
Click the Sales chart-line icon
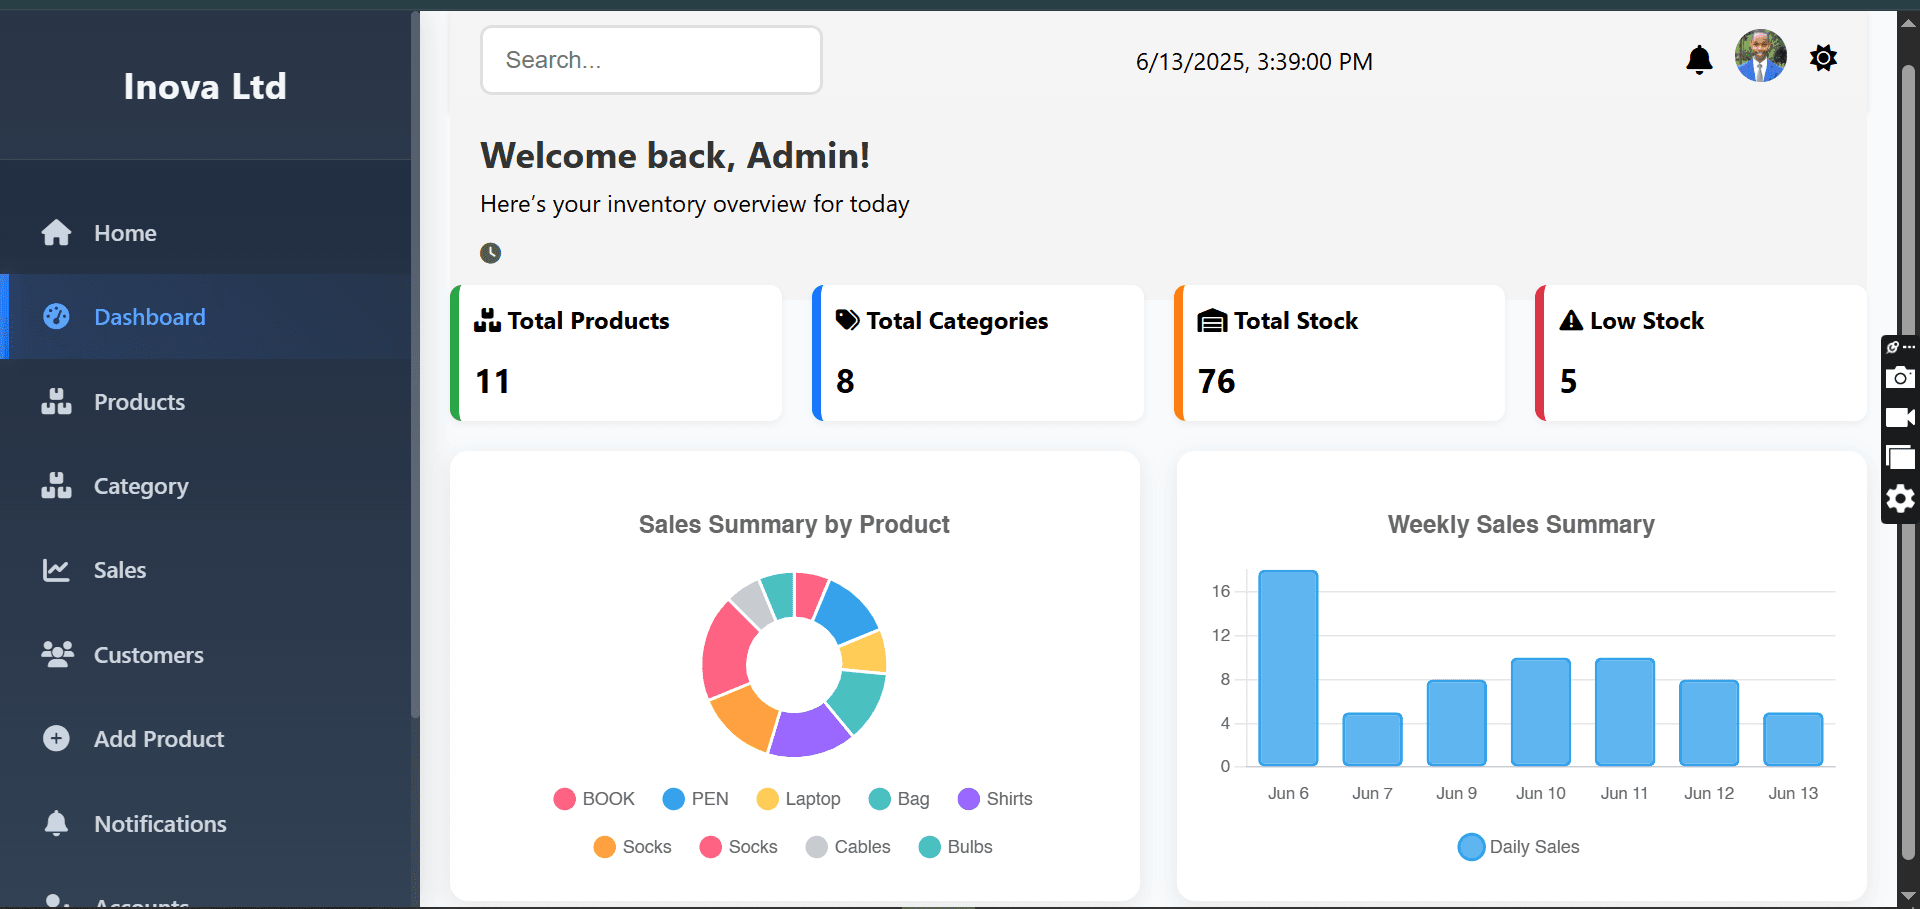56,570
